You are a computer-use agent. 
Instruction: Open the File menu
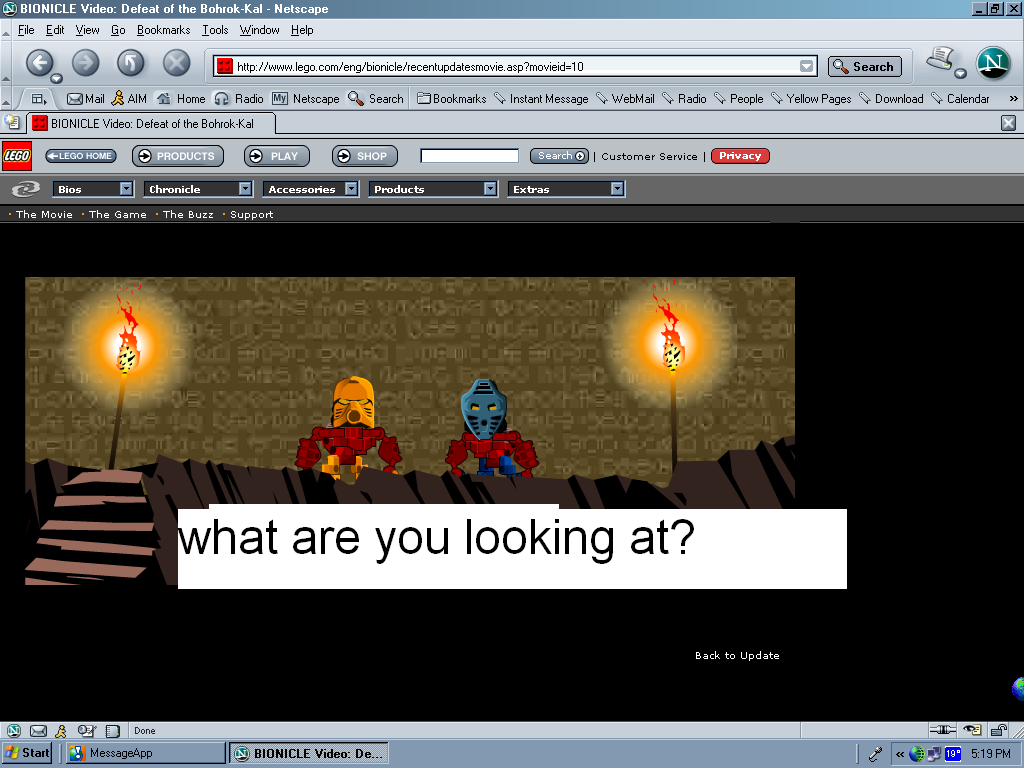pyautogui.click(x=26, y=30)
